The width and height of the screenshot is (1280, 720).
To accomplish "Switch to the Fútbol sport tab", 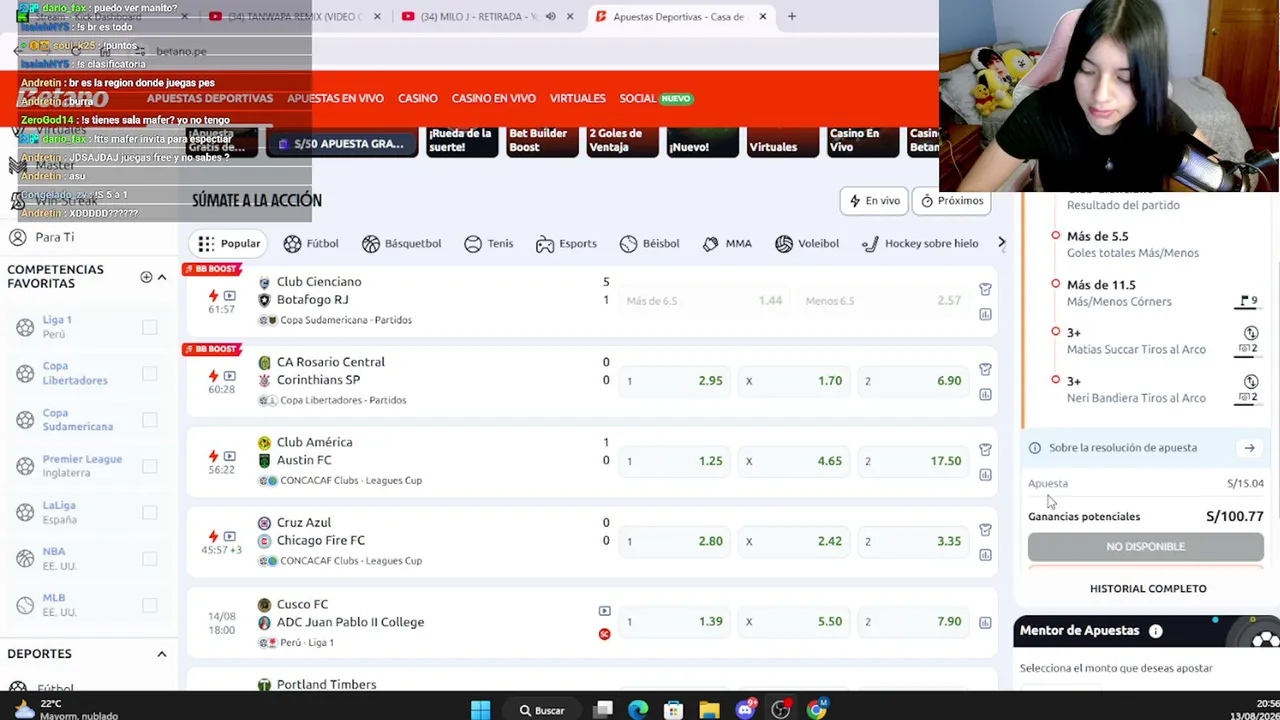I will coord(311,244).
